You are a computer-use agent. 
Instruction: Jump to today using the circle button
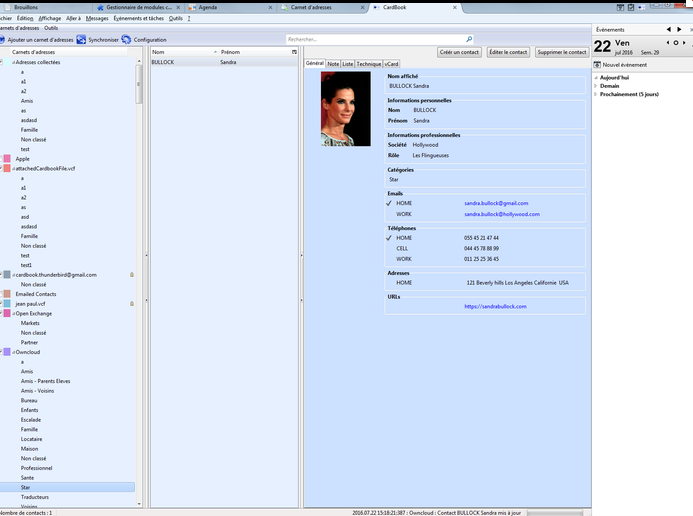[676, 43]
